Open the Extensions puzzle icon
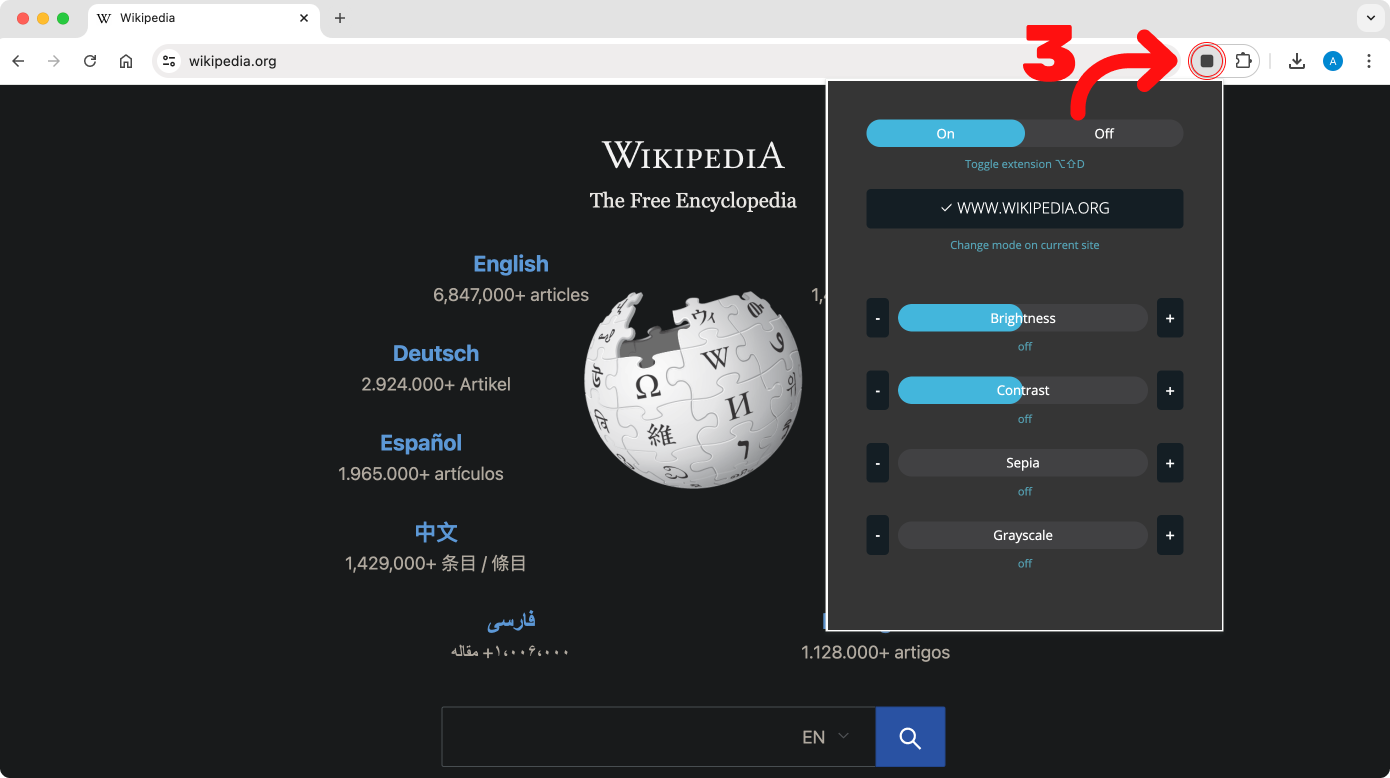 (x=1243, y=61)
